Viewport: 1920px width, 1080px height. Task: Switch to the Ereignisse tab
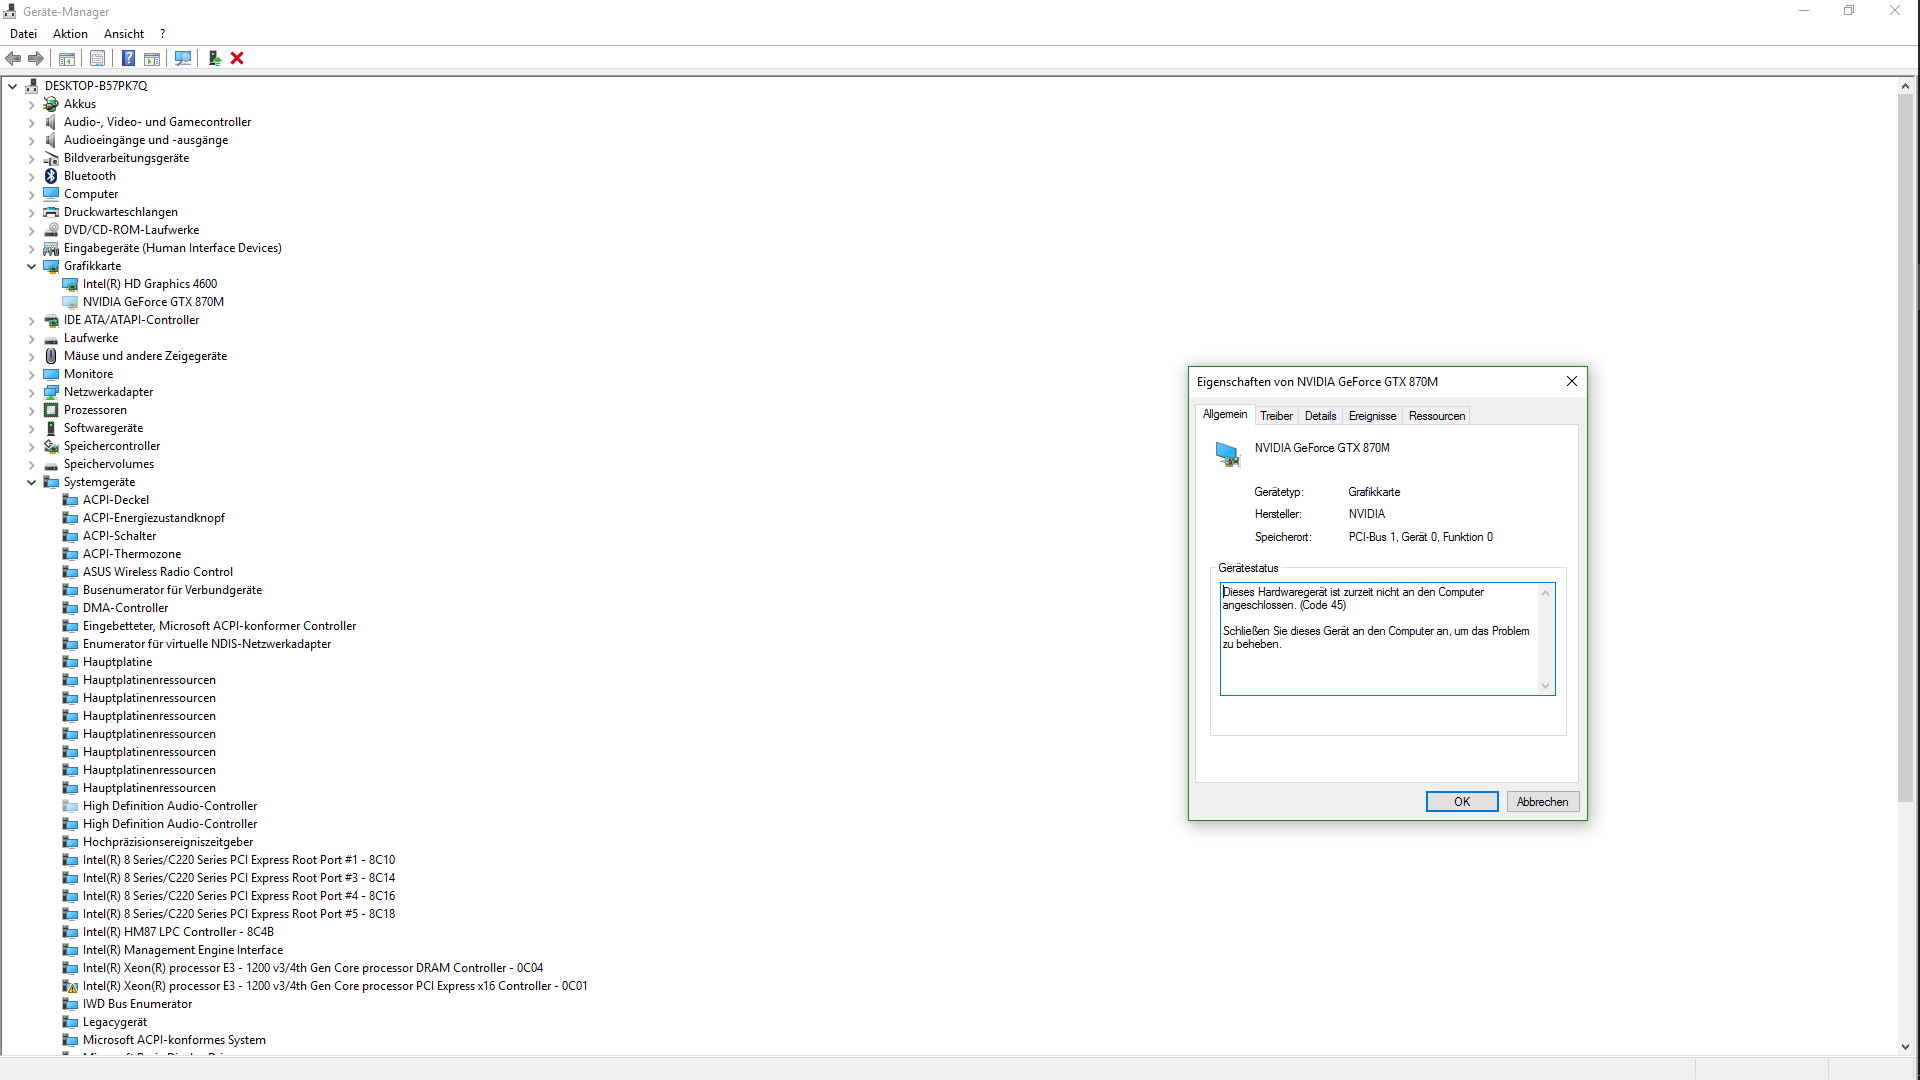[1371, 416]
